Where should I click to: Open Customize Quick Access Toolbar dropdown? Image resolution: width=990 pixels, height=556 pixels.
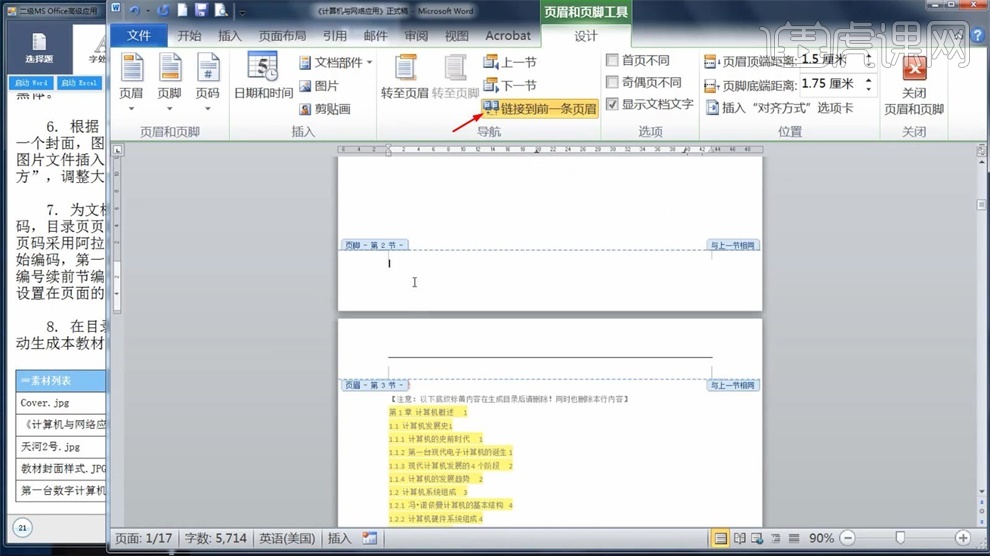coord(242,12)
